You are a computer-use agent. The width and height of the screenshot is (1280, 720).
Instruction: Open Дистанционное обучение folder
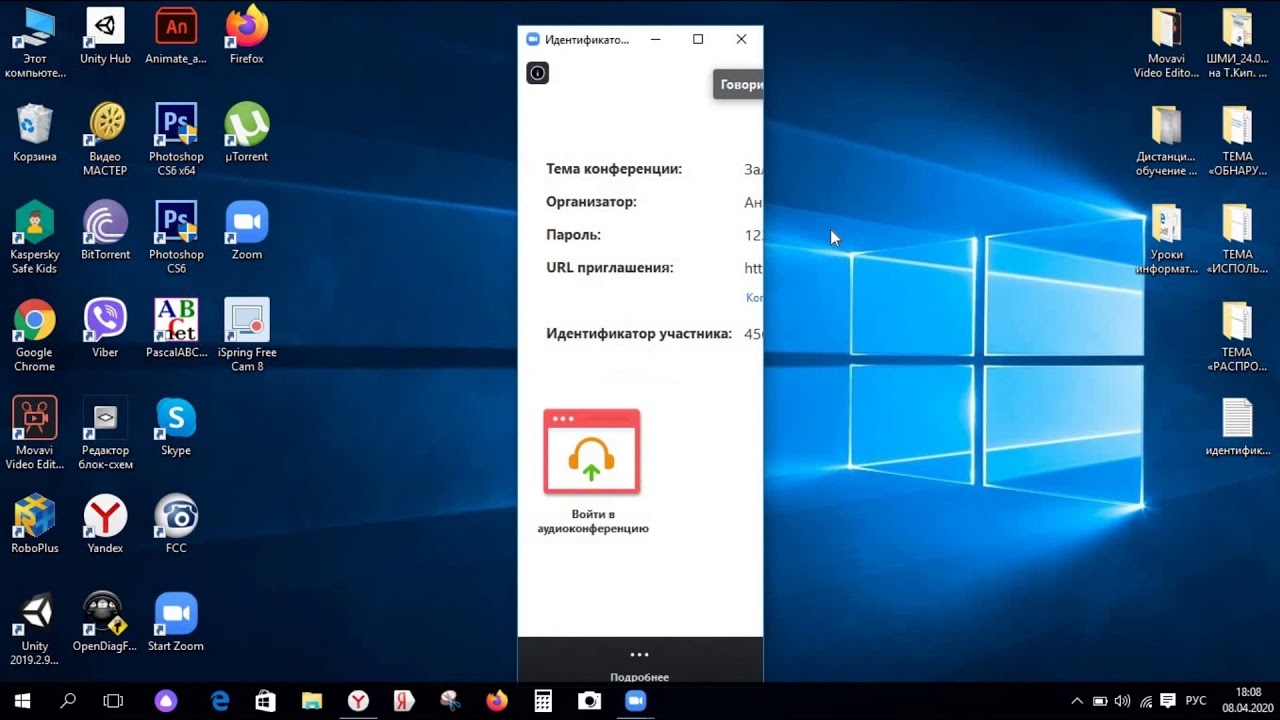click(x=1166, y=142)
